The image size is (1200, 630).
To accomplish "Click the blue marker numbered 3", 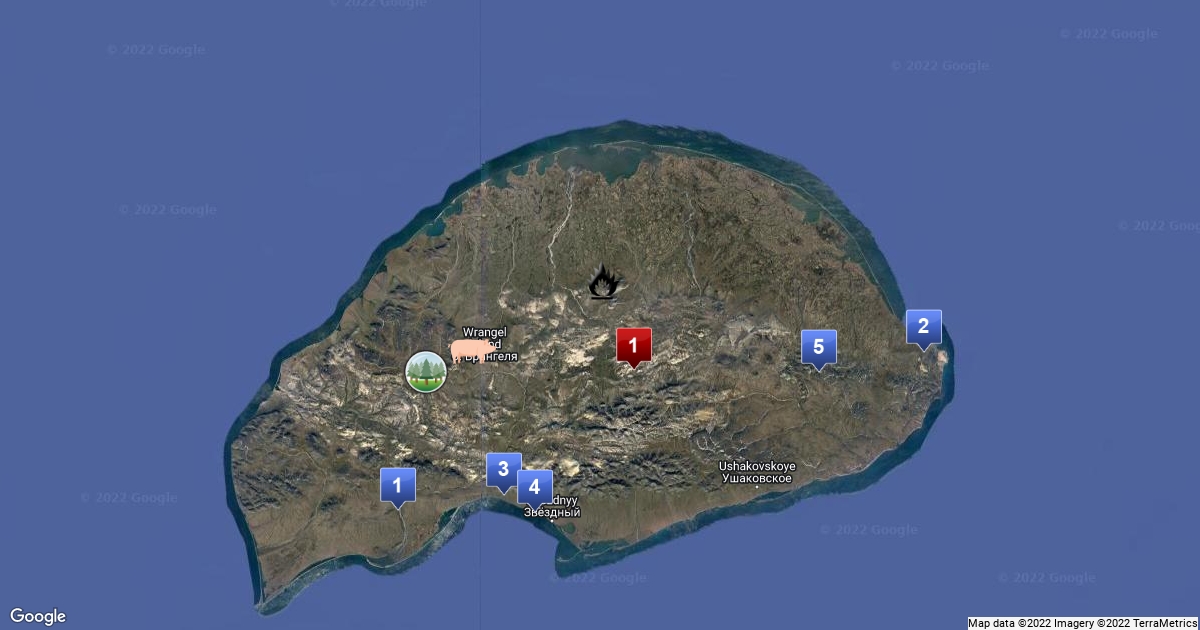I will [x=503, y=469].
